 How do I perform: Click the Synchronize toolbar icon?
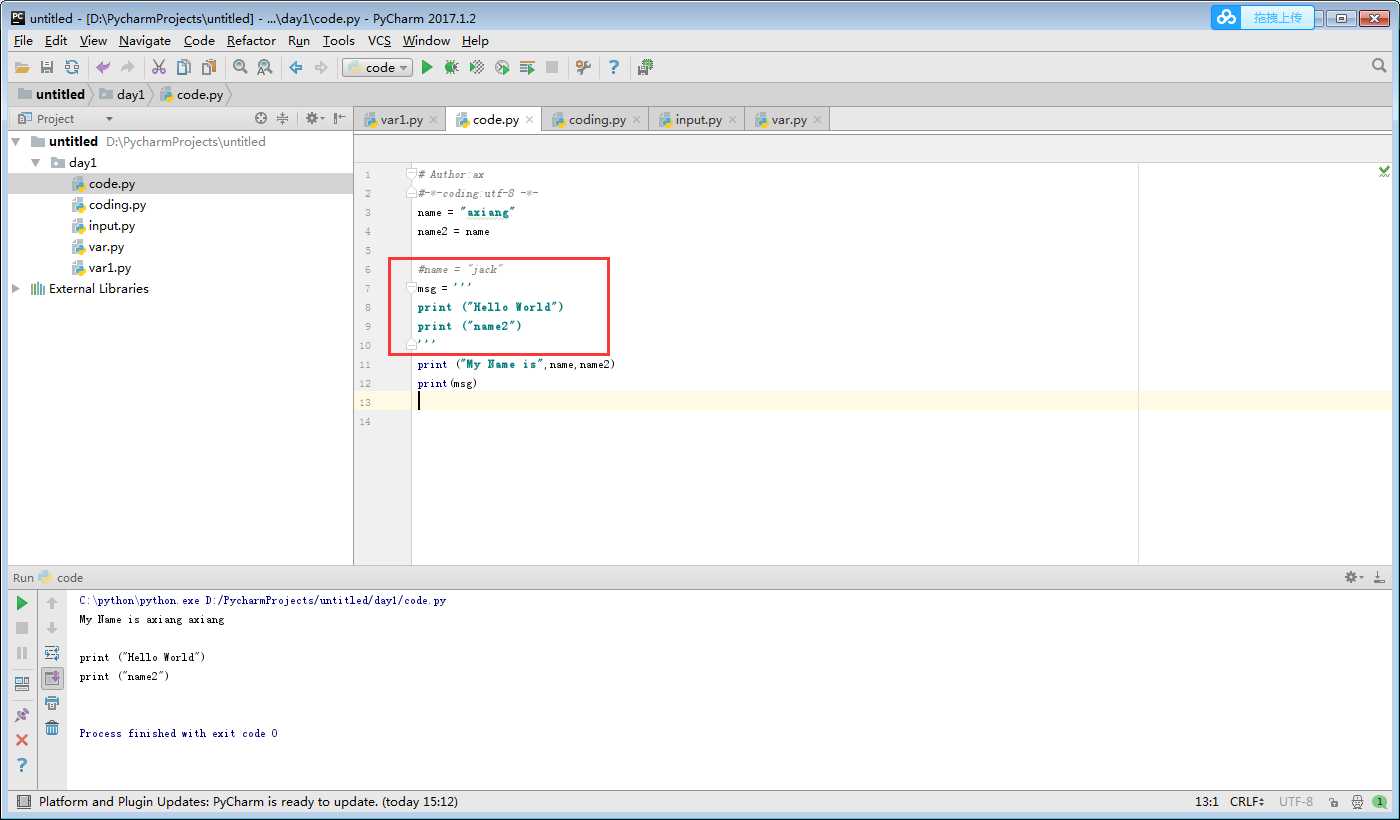[x=72, y=67]
